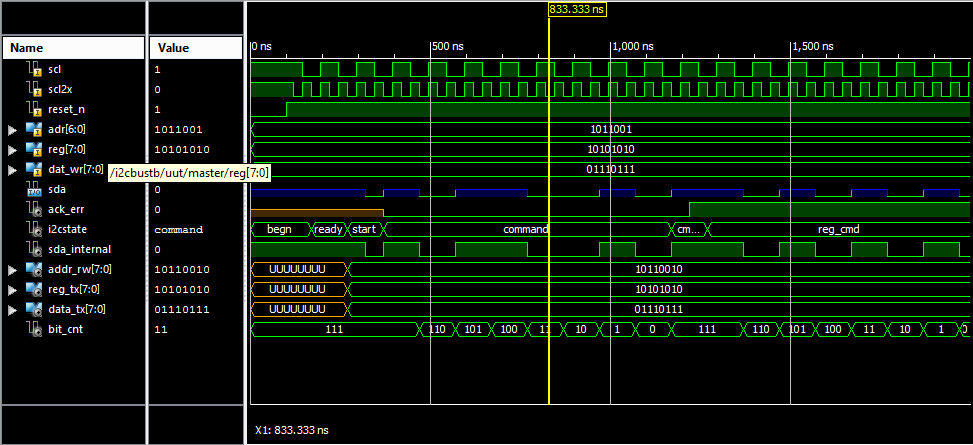This screenshot has width=973, height=445.
Task: Click data_tx value 01110111 in Value column
Action: [x=182, y=309]
